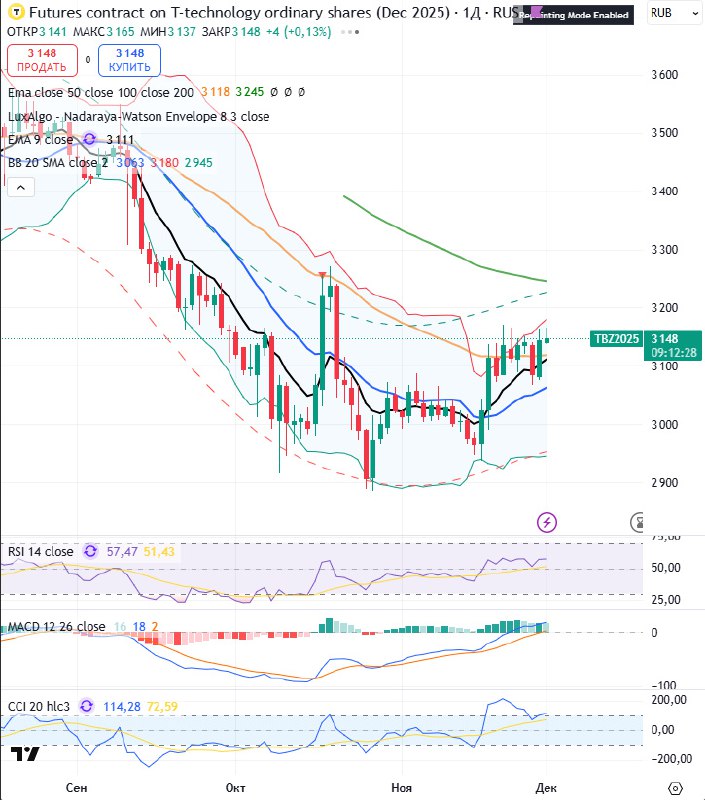Click the Окт label on the time axis
705x800 pixels.
[x=236, y=788]
